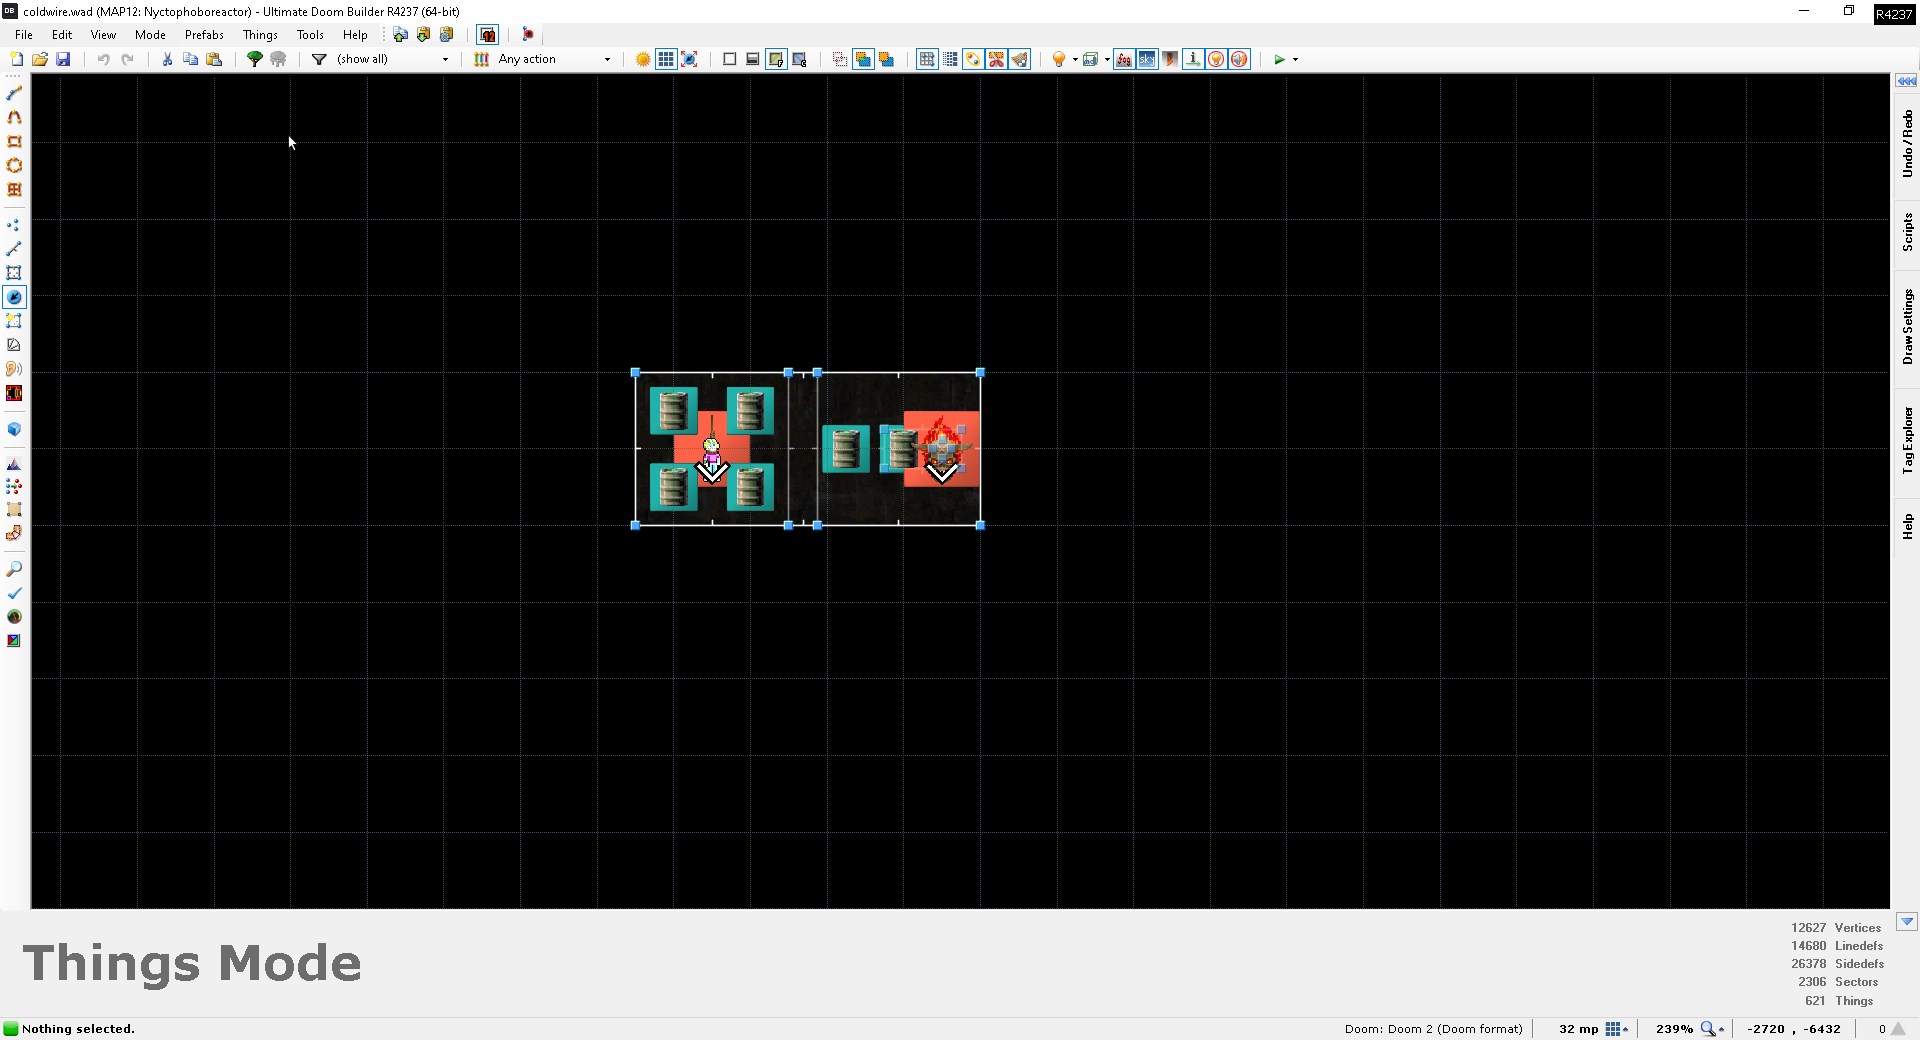The image size is (1920, 1040).
Task: Switch to Sectors mode
Action: pyautogui.click(x=14, y=273)
